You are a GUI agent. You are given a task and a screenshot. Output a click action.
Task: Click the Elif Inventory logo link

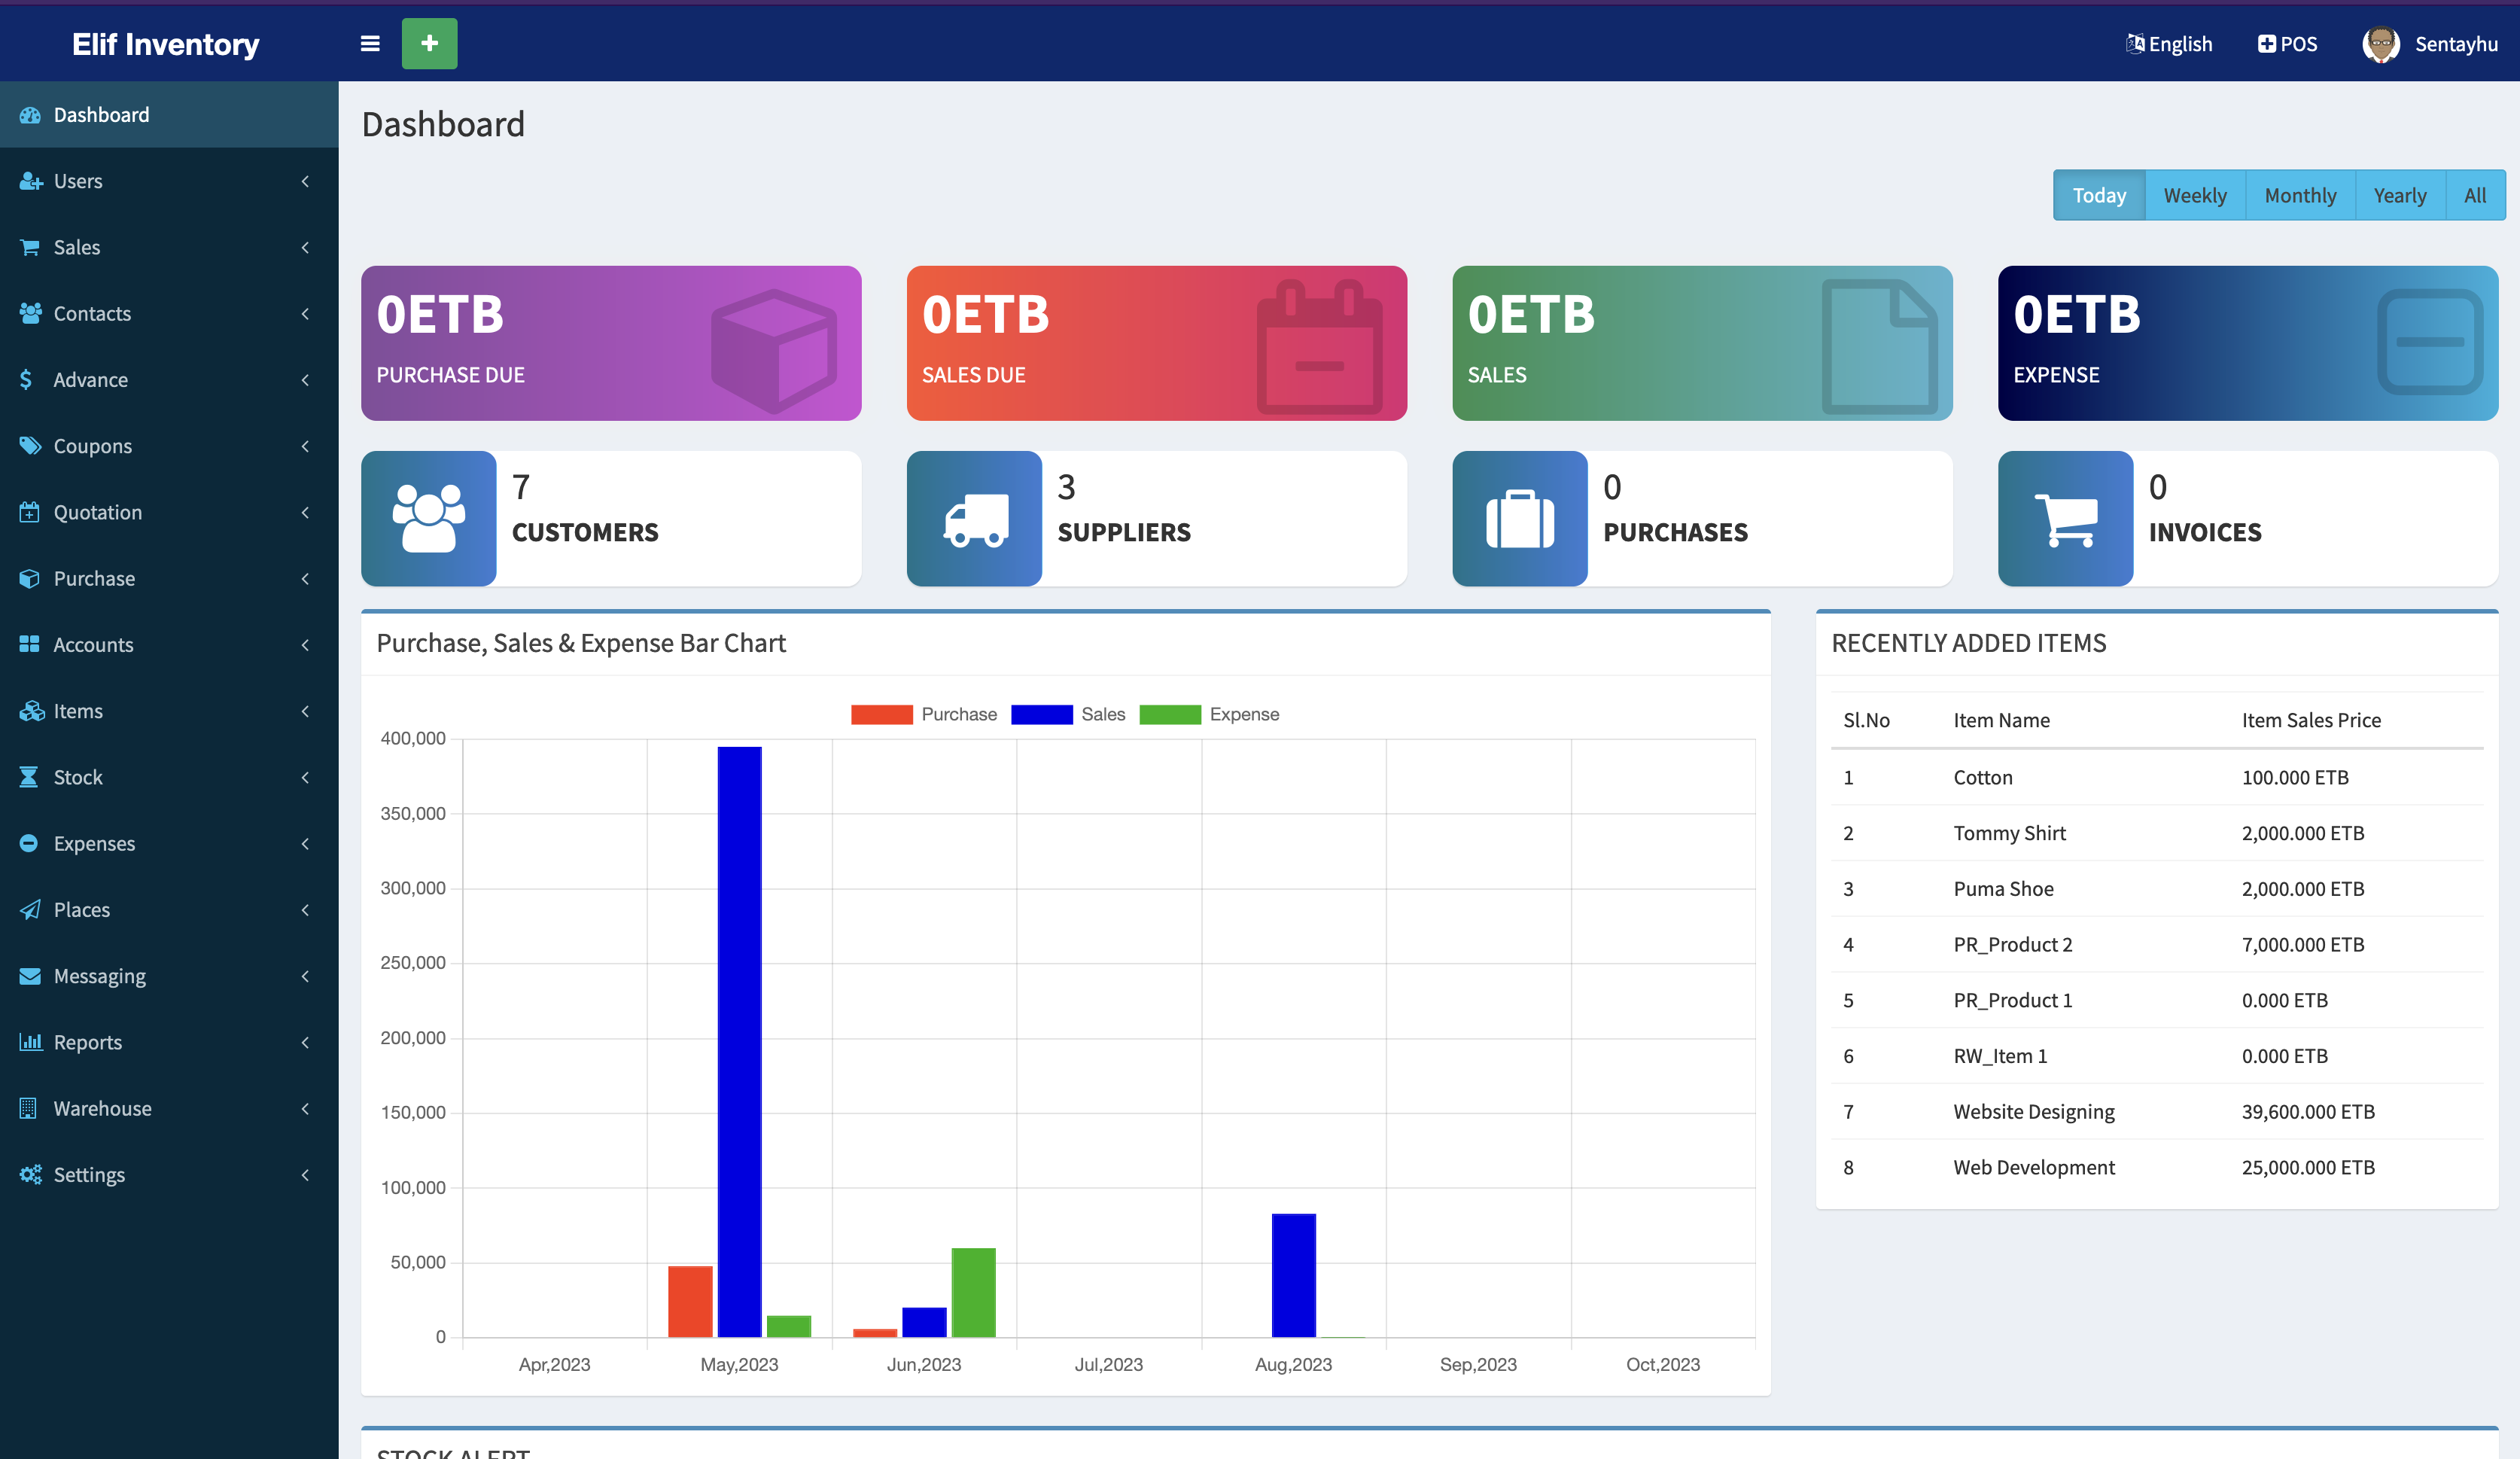point(165,44)
